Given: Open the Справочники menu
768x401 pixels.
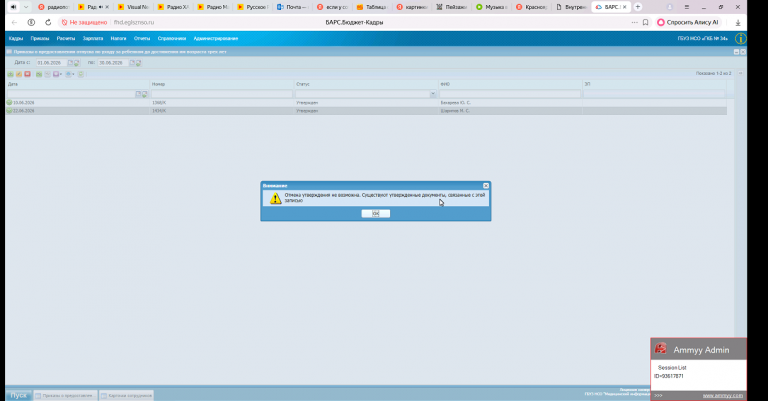Looking at the screenshot, I should click(171, 38).
